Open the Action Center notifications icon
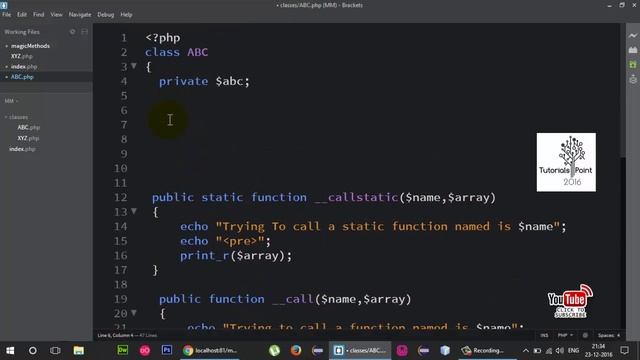Viewport: 640px width, 360px height. point(624,350)
